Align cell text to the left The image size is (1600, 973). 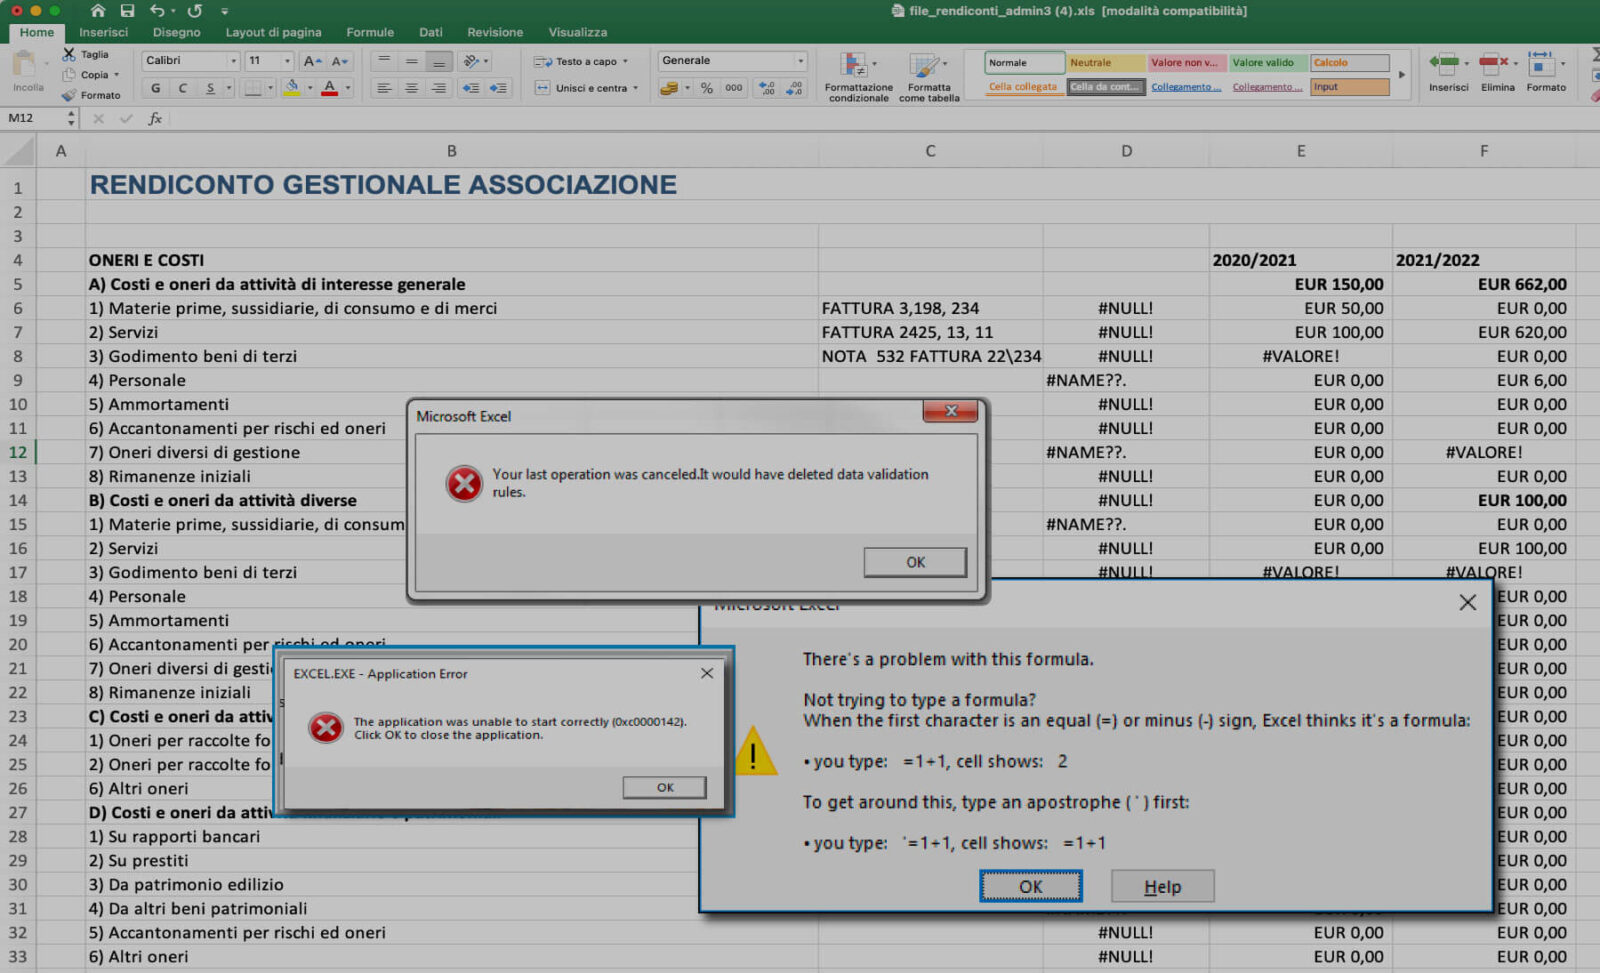(384, 88)
